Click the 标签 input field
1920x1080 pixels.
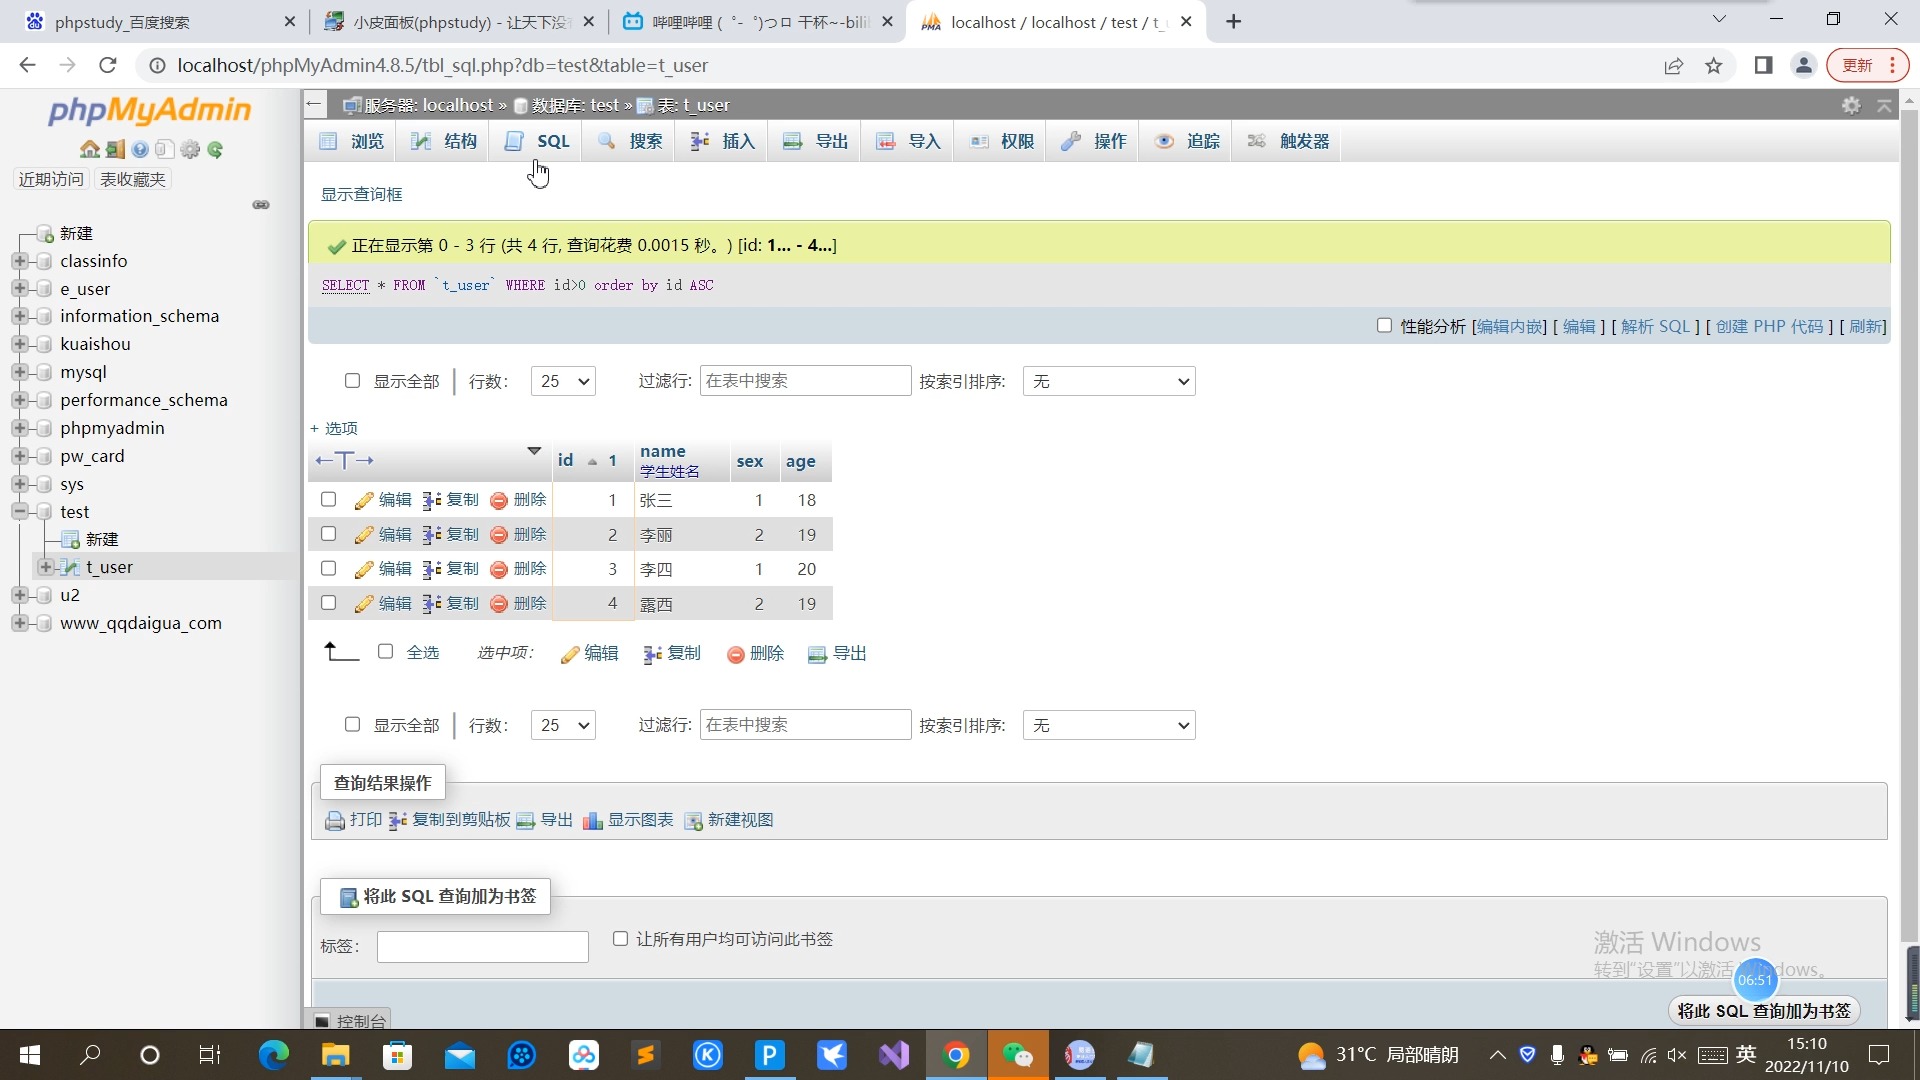pyautogui.click(x=482, y=946)
